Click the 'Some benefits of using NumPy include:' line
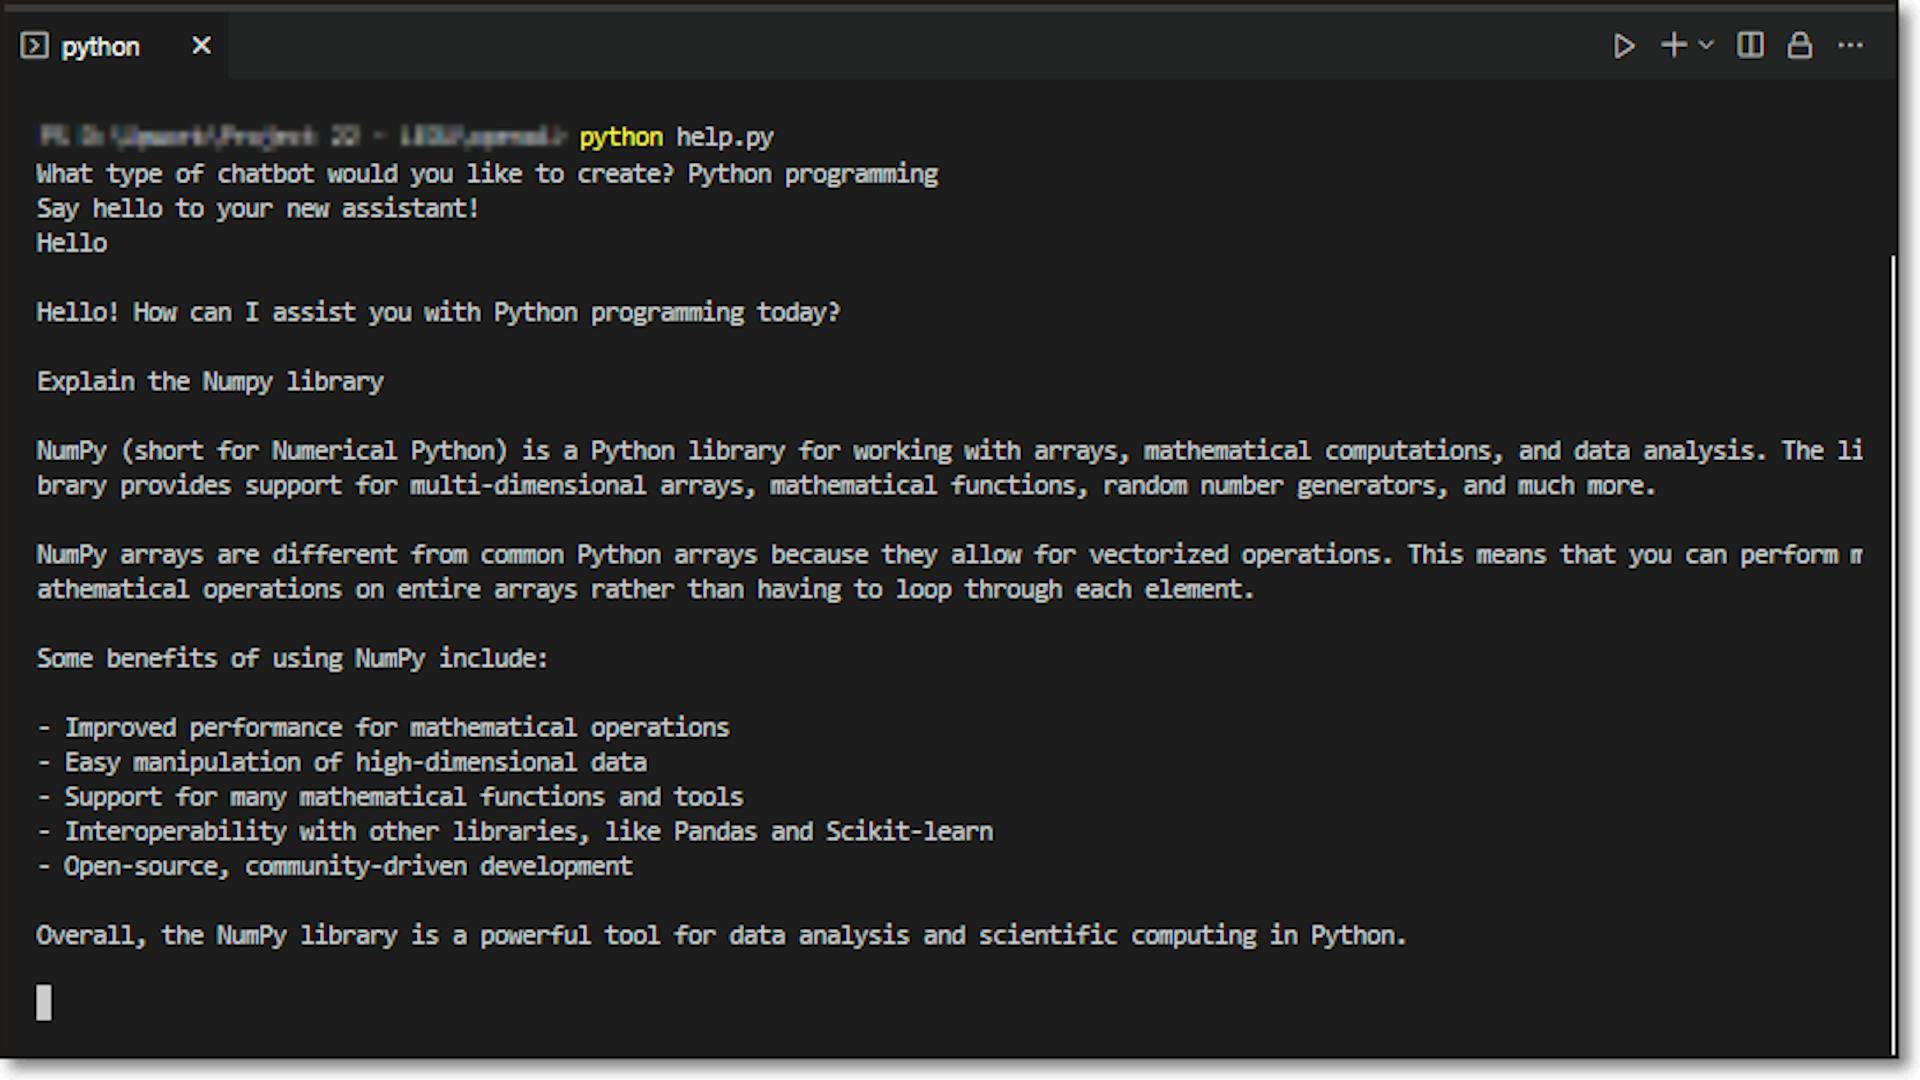This screenshot has height=1080, width=1920. [x=291, y=658]
